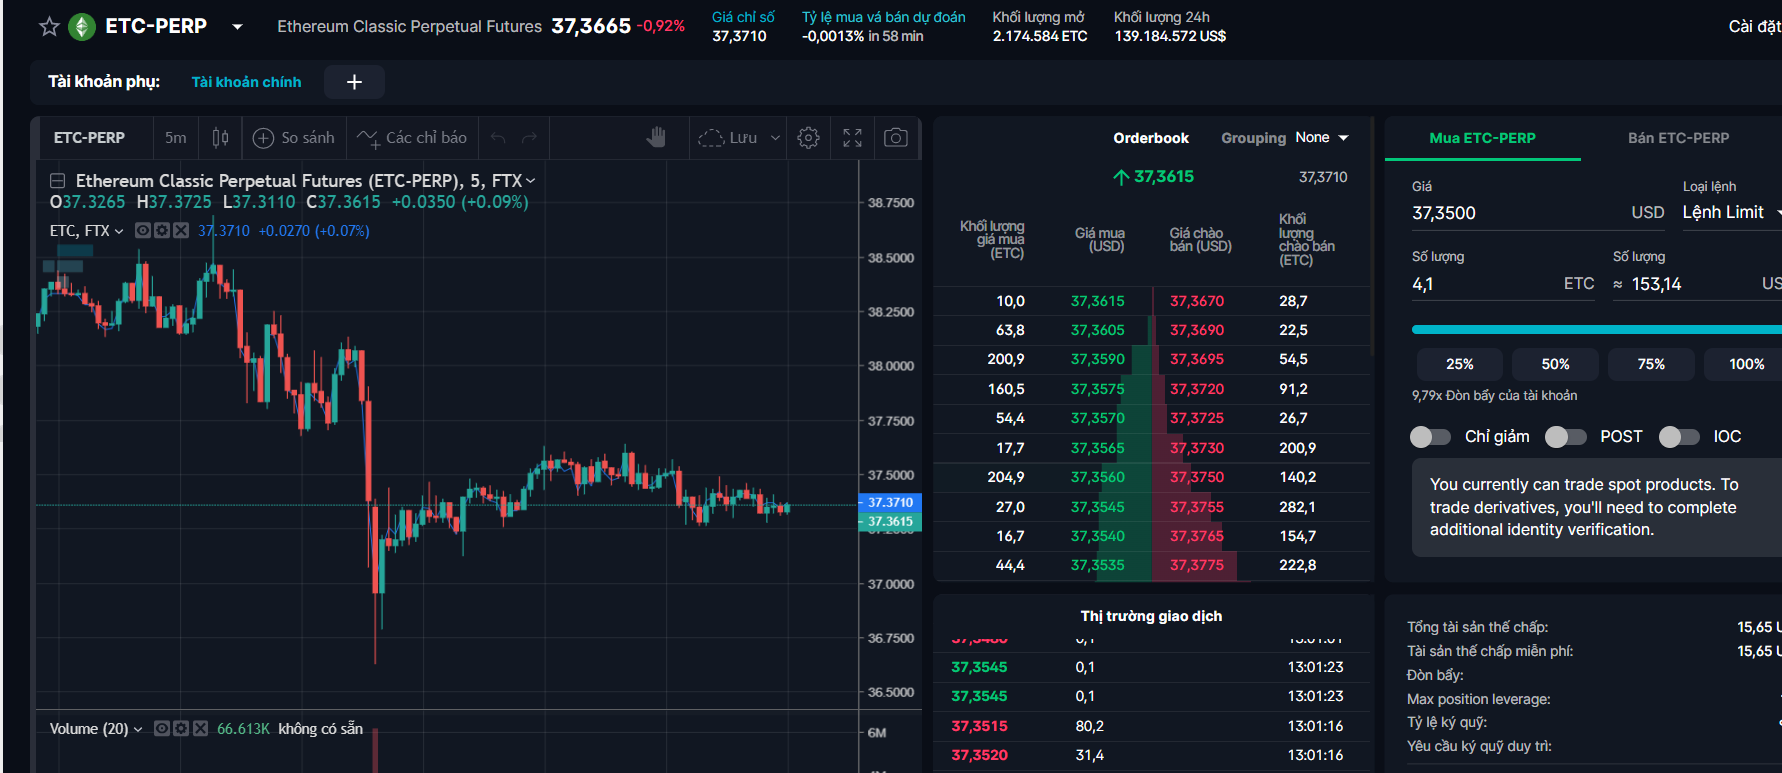Open Volume indicator settings gear
1782x773 pixels.
coord(181,729)
